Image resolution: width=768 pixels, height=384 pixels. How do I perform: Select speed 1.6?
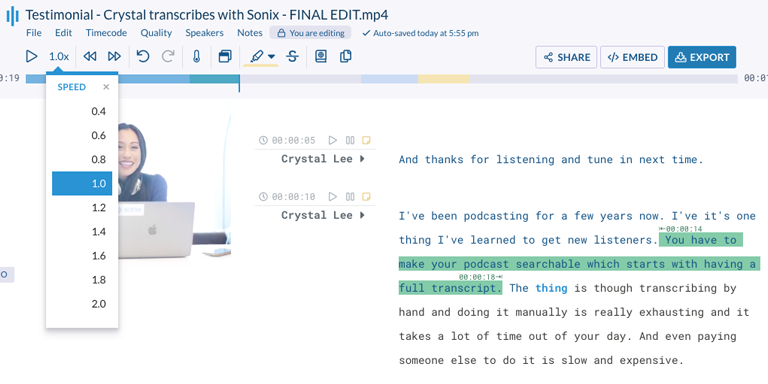click(x=82, y=256)
